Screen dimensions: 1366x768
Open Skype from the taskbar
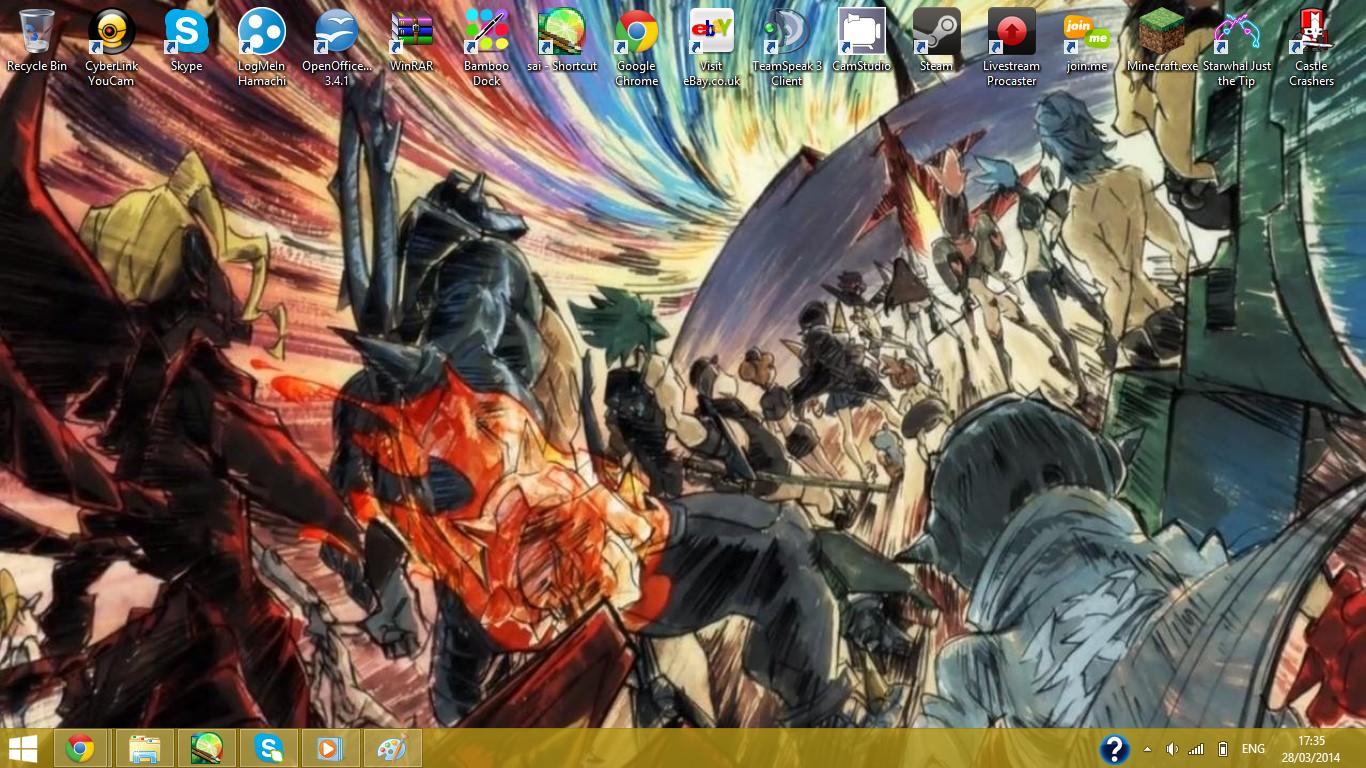(268, 748)
